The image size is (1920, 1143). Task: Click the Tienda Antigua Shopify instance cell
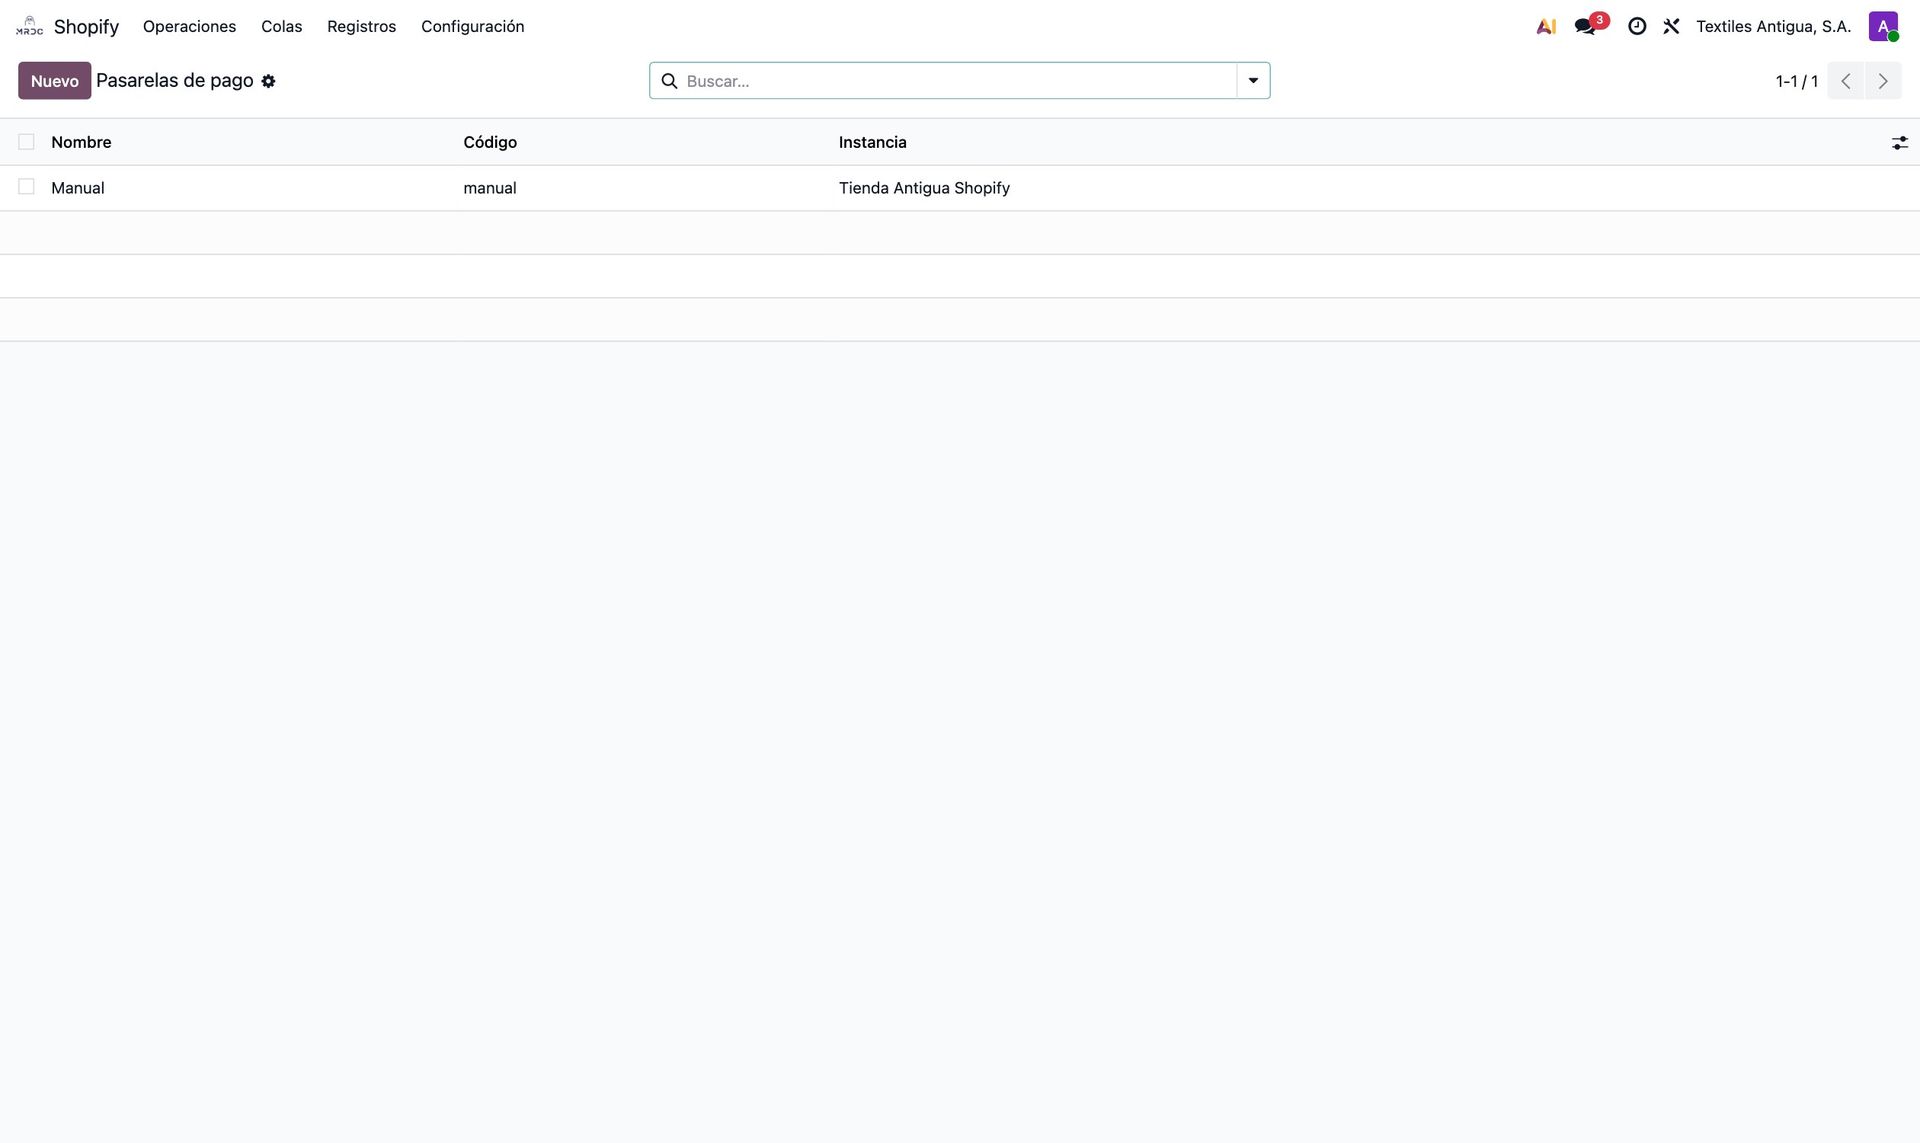pyautogui.click(x=924, y=188)
